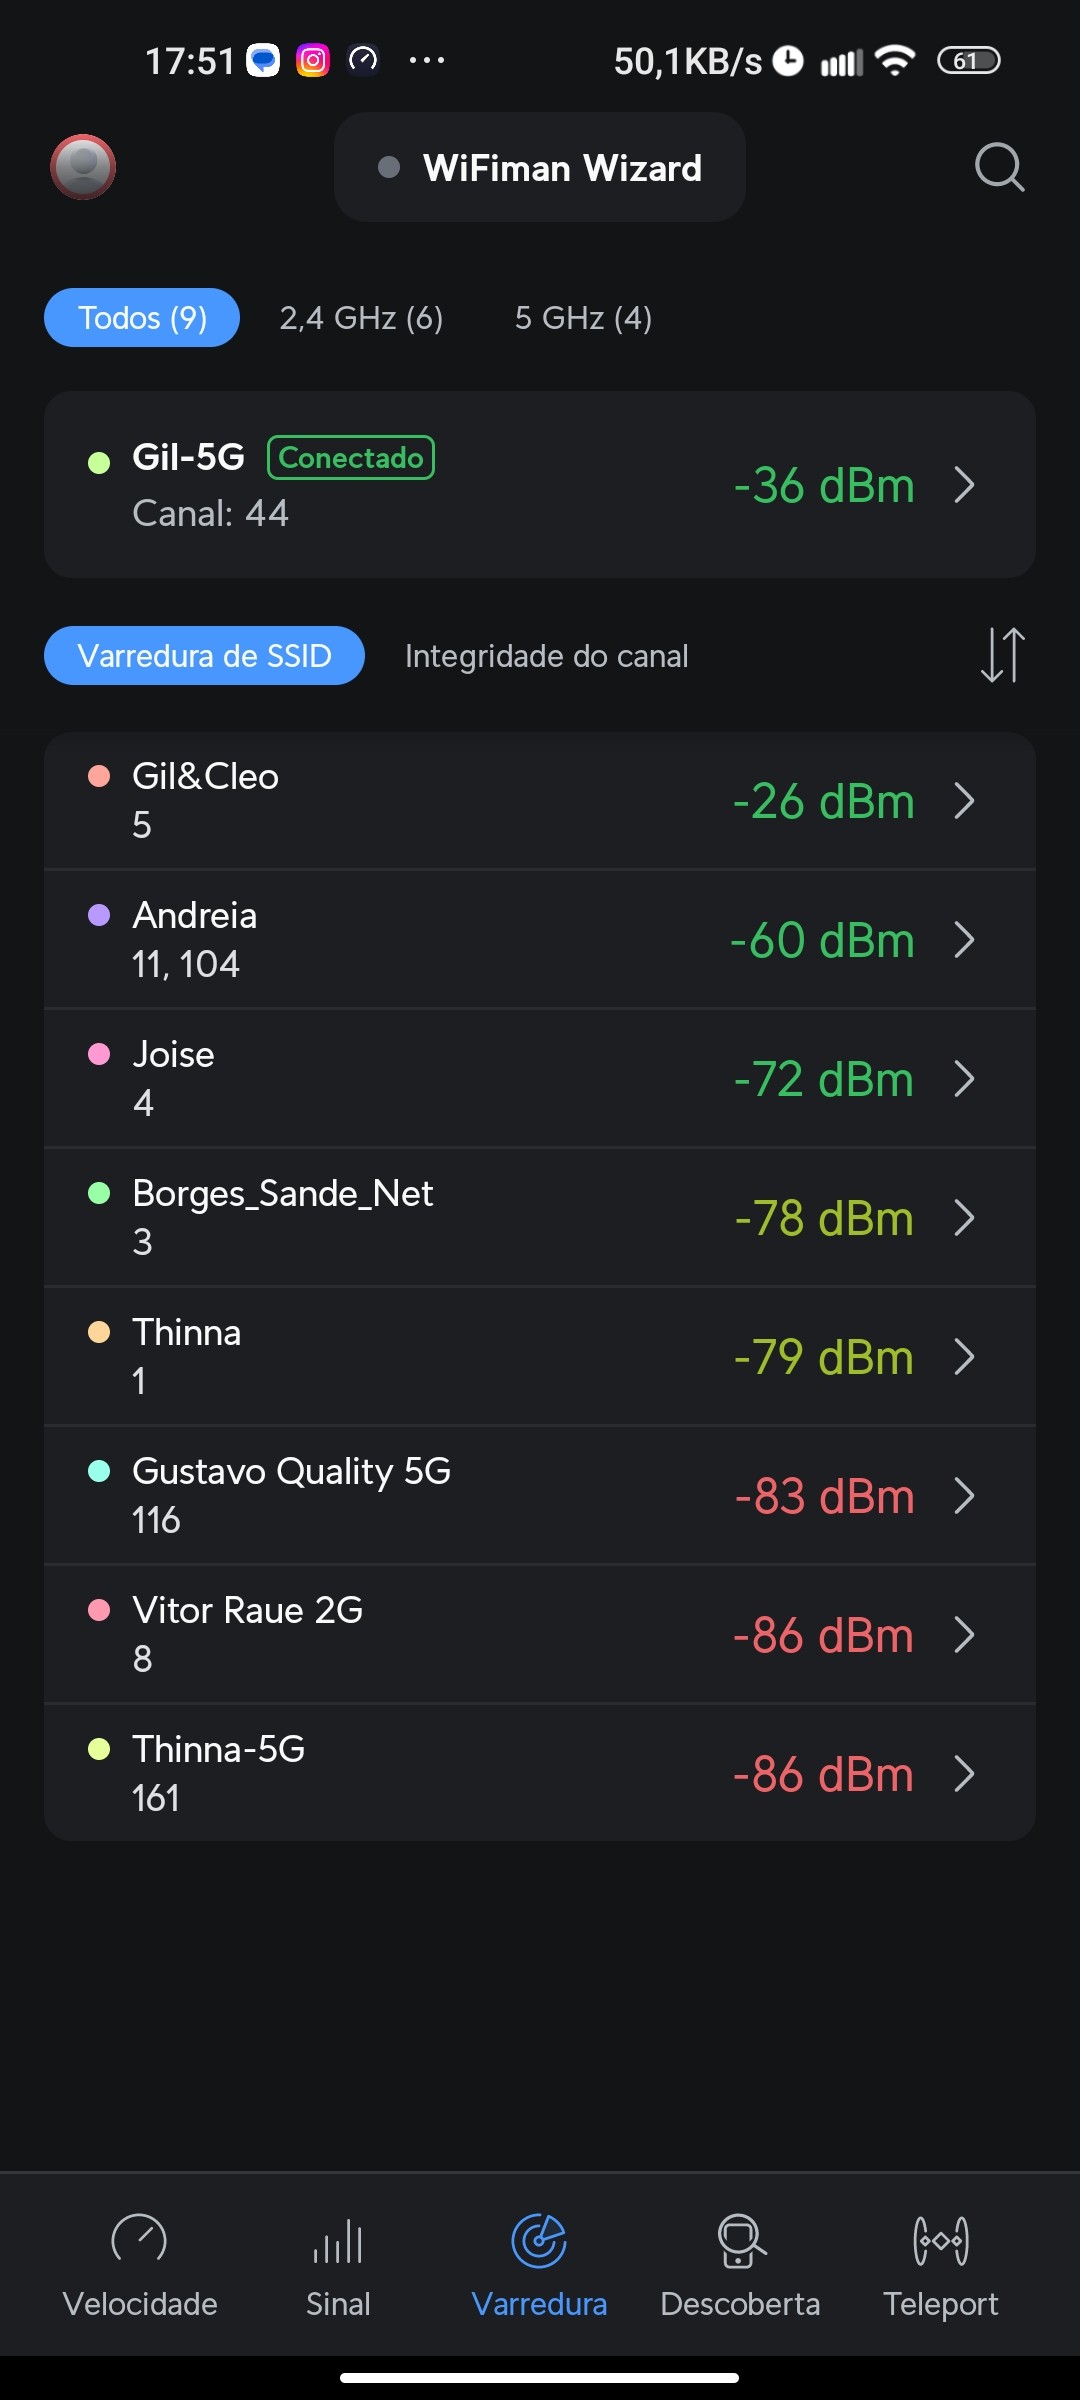Image resolution: width=1080 pixels, height=2400 pixels.
Task: Open the Borges_Sande_Net network entry
Action: point(540,1217)
